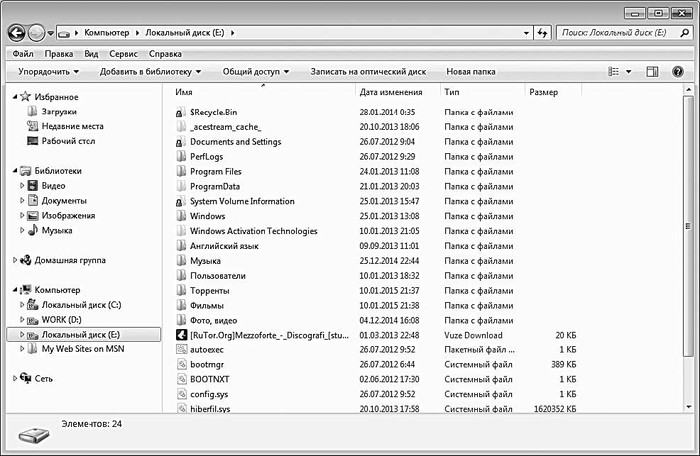The width and height of the screenshot is (700, 456).
Task: Select the Windows folder icon
Action: click(181, 216)
